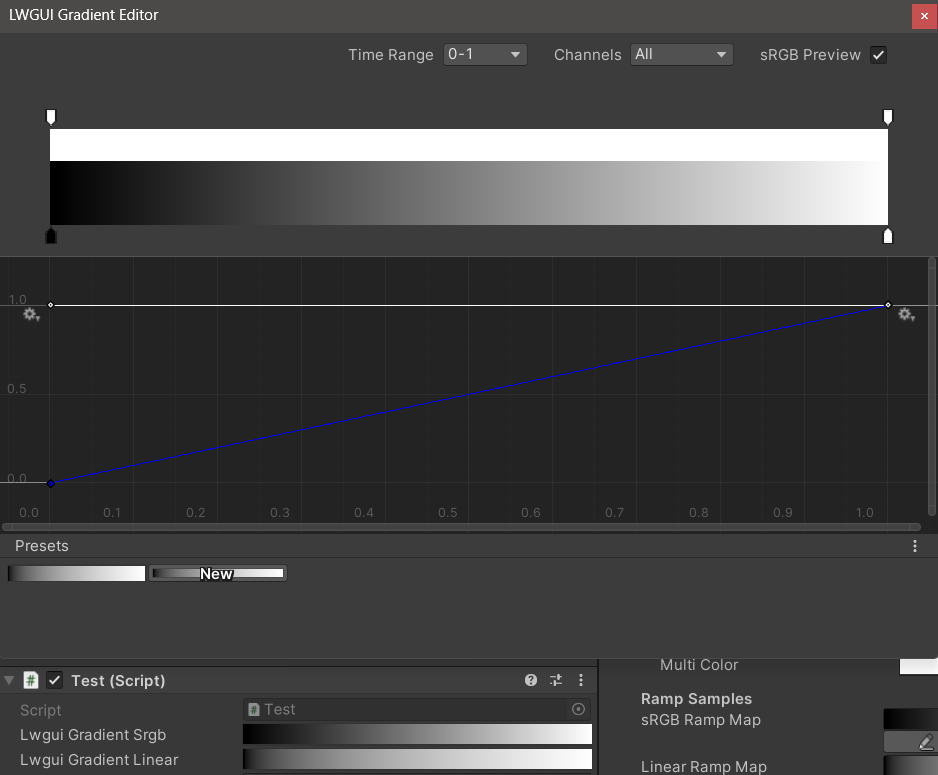Disable the Test script component checkbox
Image resolution: width=938 pixels, height=775 pixels.
point(55,680)
